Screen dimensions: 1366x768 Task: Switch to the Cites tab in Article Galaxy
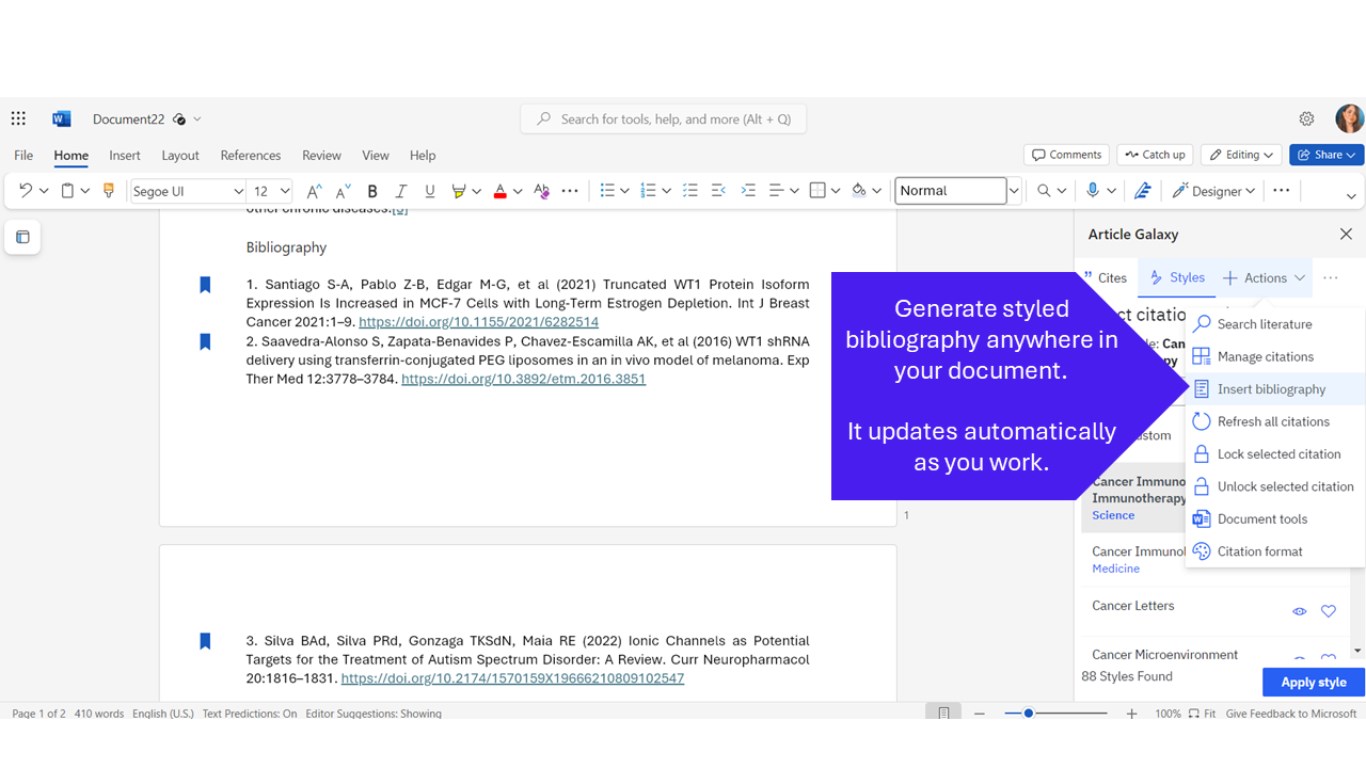click(x=1105, y=278)
